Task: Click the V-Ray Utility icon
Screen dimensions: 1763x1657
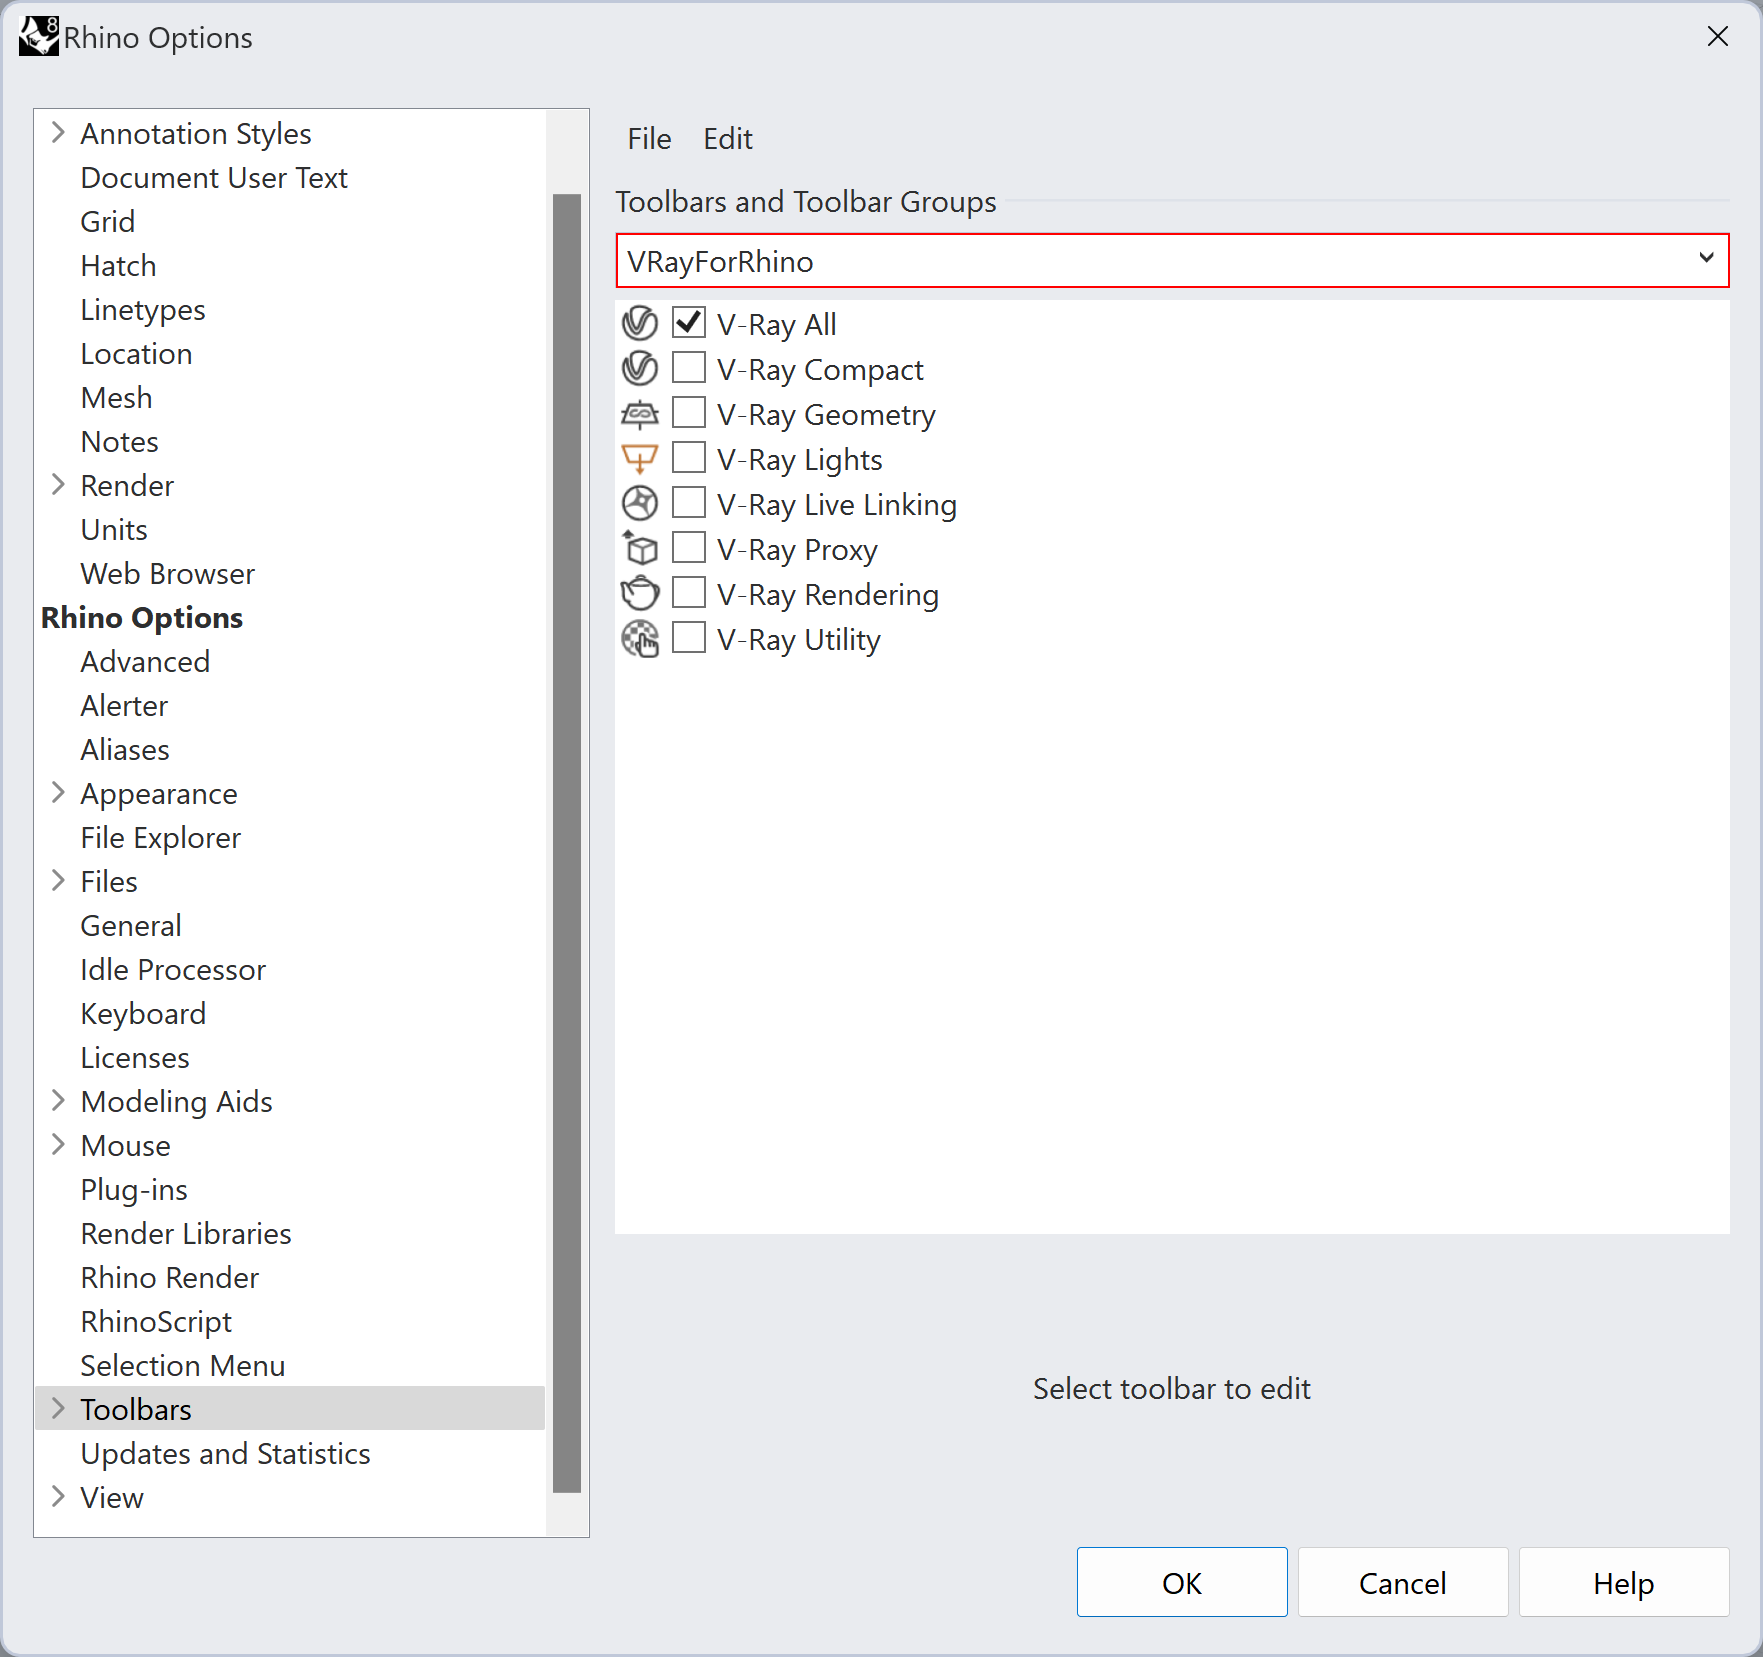Action: 640,639
